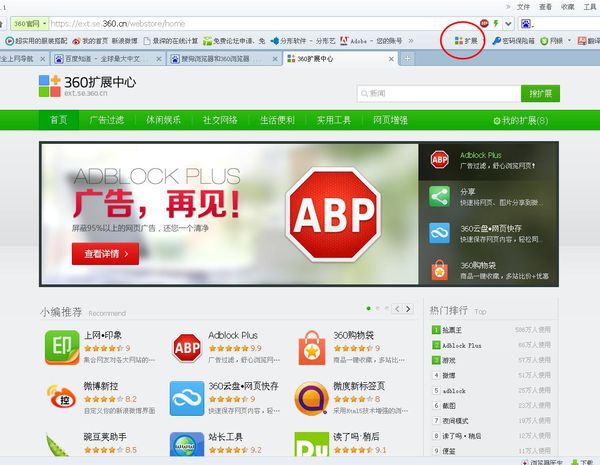This screenshot has width=600, height=465.
Task: Open the Adblock Plus recommended extension icon
Action: pyautogui.click(x=187, y=348)
